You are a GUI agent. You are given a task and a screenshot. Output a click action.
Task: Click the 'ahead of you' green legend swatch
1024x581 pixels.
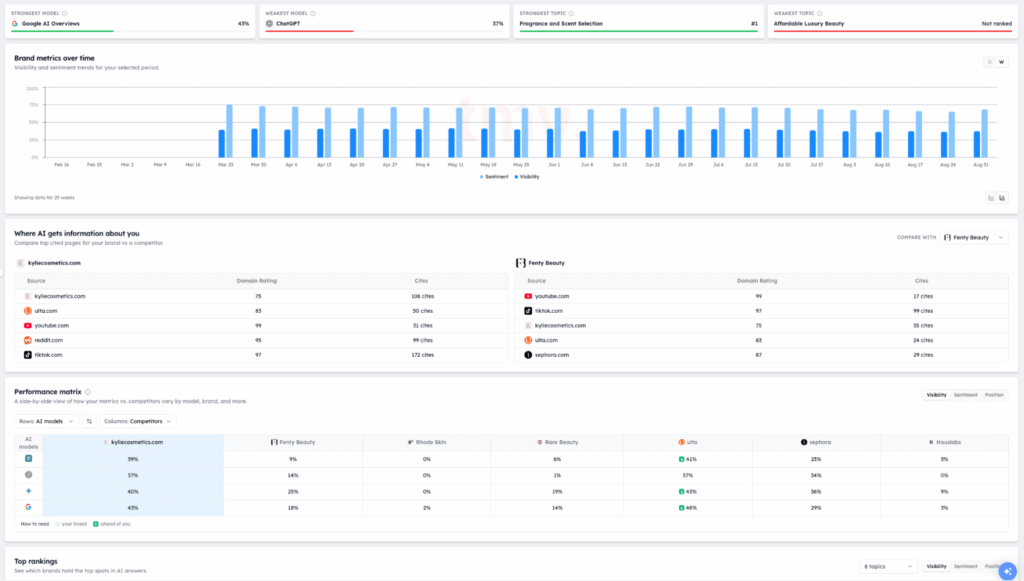pos(95,524)
